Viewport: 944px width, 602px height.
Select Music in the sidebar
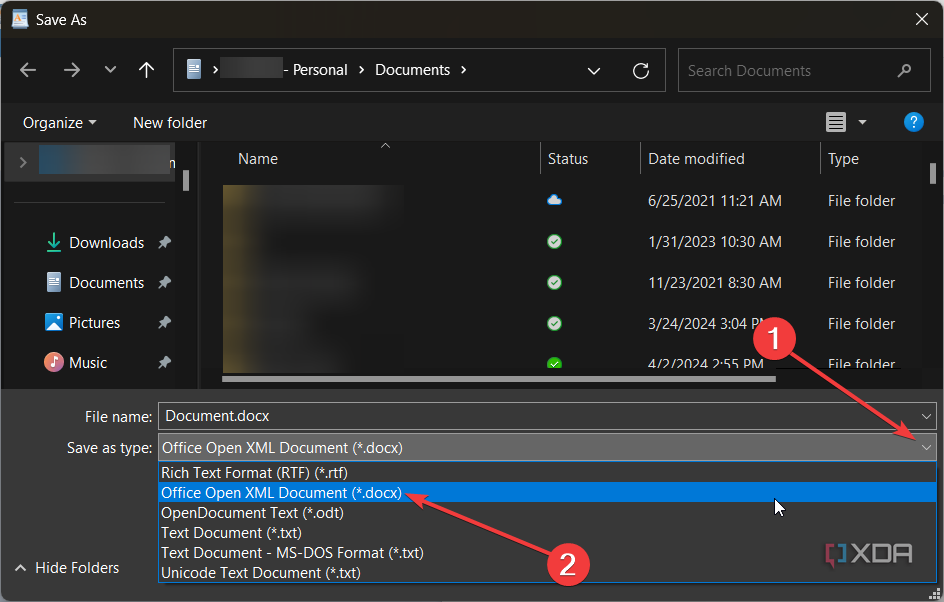[x=90, y=362]
